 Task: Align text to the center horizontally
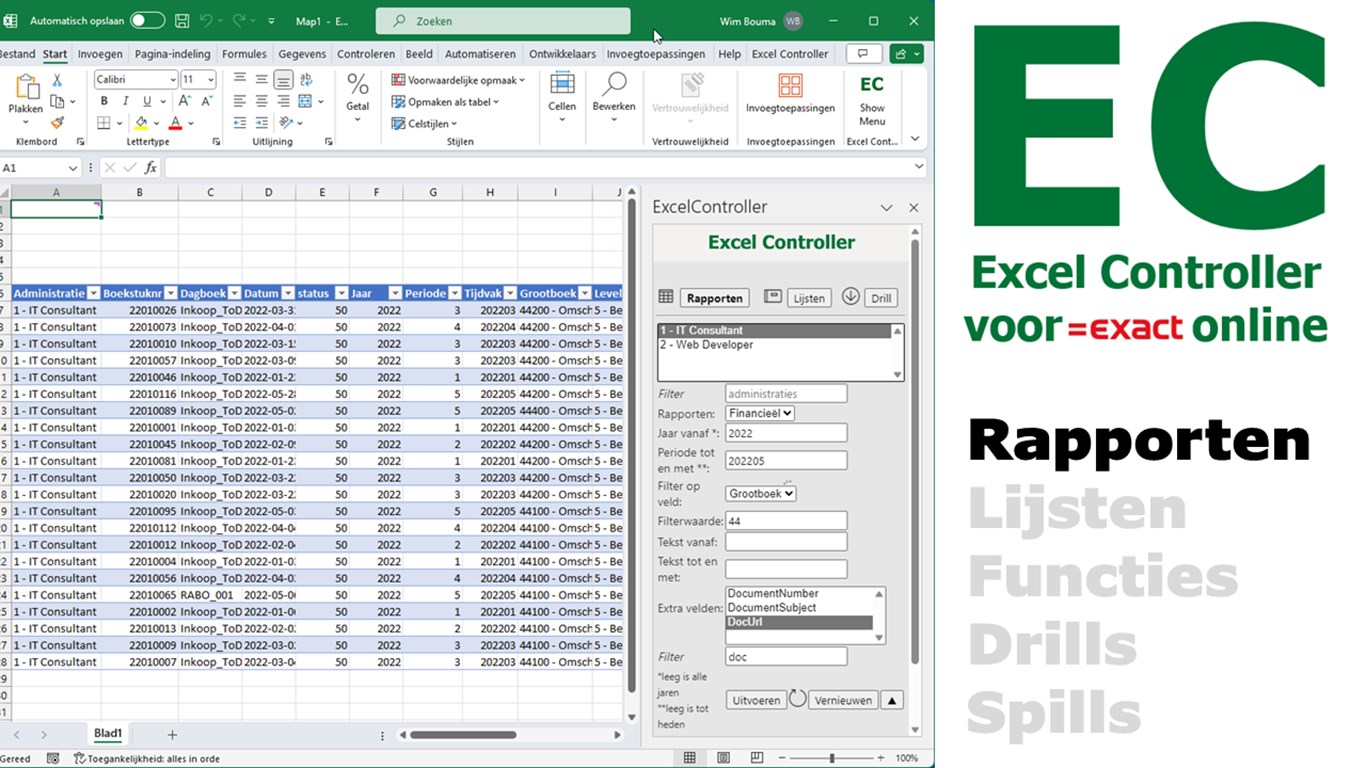[261, 101]
